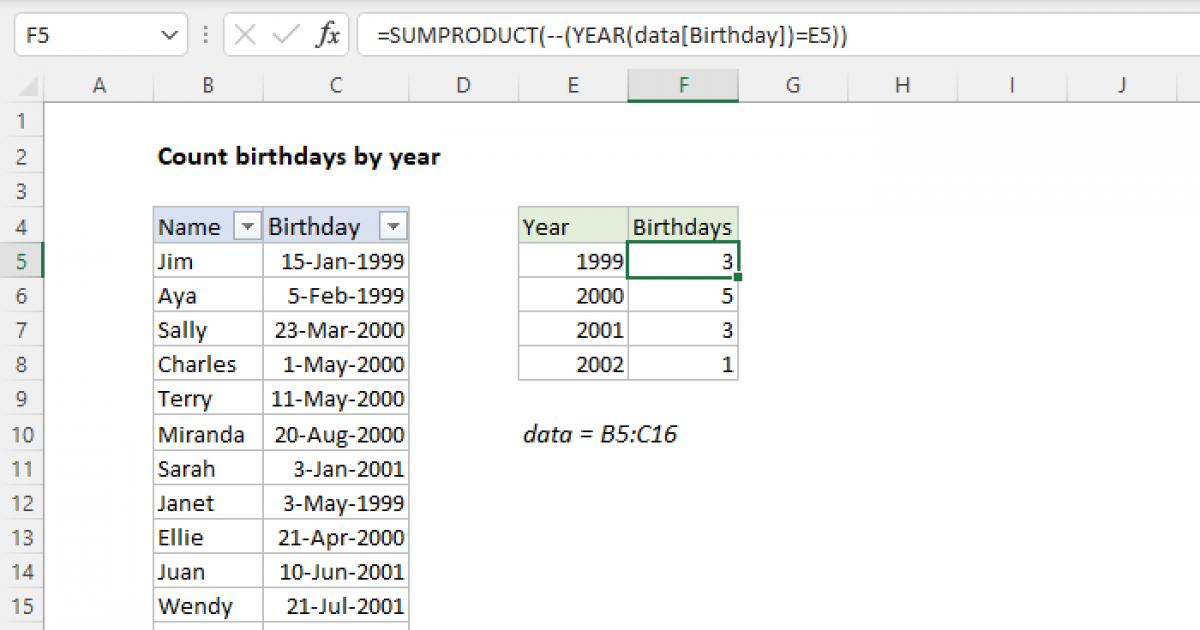Select the note reading data = B5:C16
The image size is (1200, 630).
click(599, 434)
